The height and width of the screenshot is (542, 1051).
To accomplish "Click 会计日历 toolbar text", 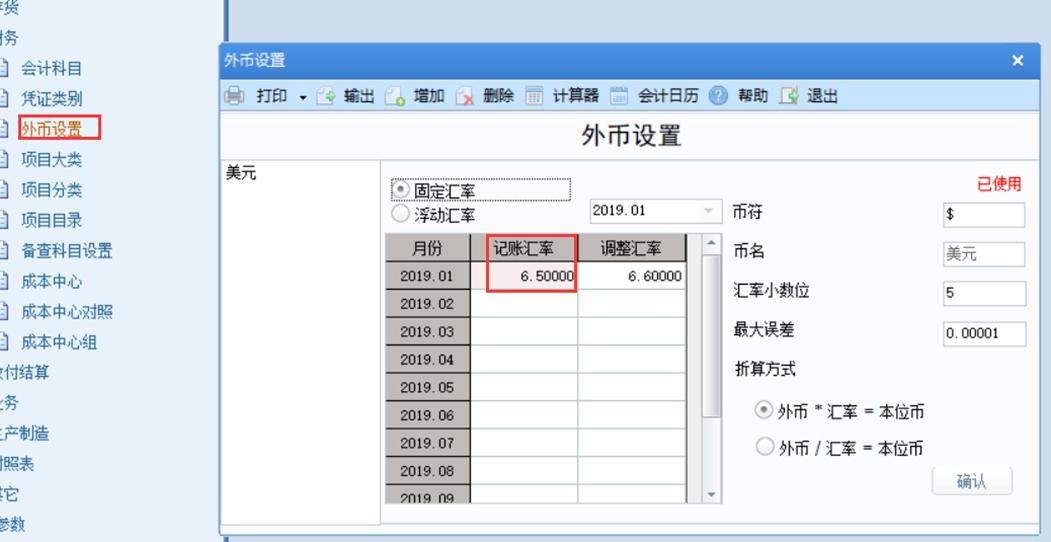I will 668,96.
